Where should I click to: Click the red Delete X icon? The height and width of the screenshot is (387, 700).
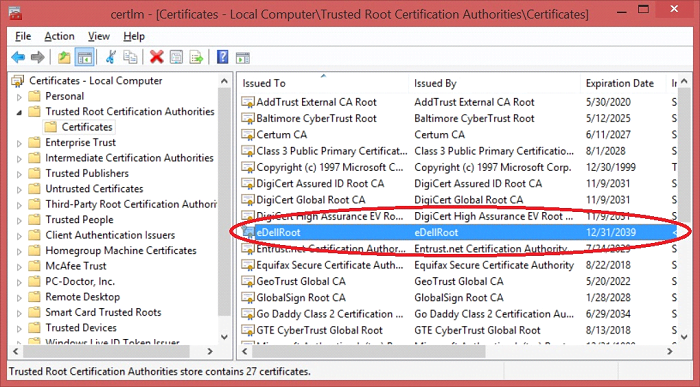[157, 57]
